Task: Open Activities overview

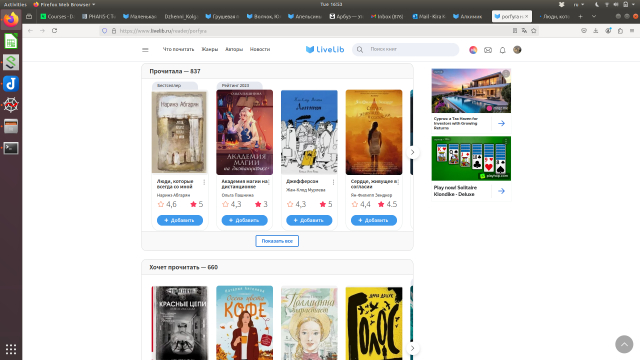Action: pyautogui.click(x=15, y=4)
